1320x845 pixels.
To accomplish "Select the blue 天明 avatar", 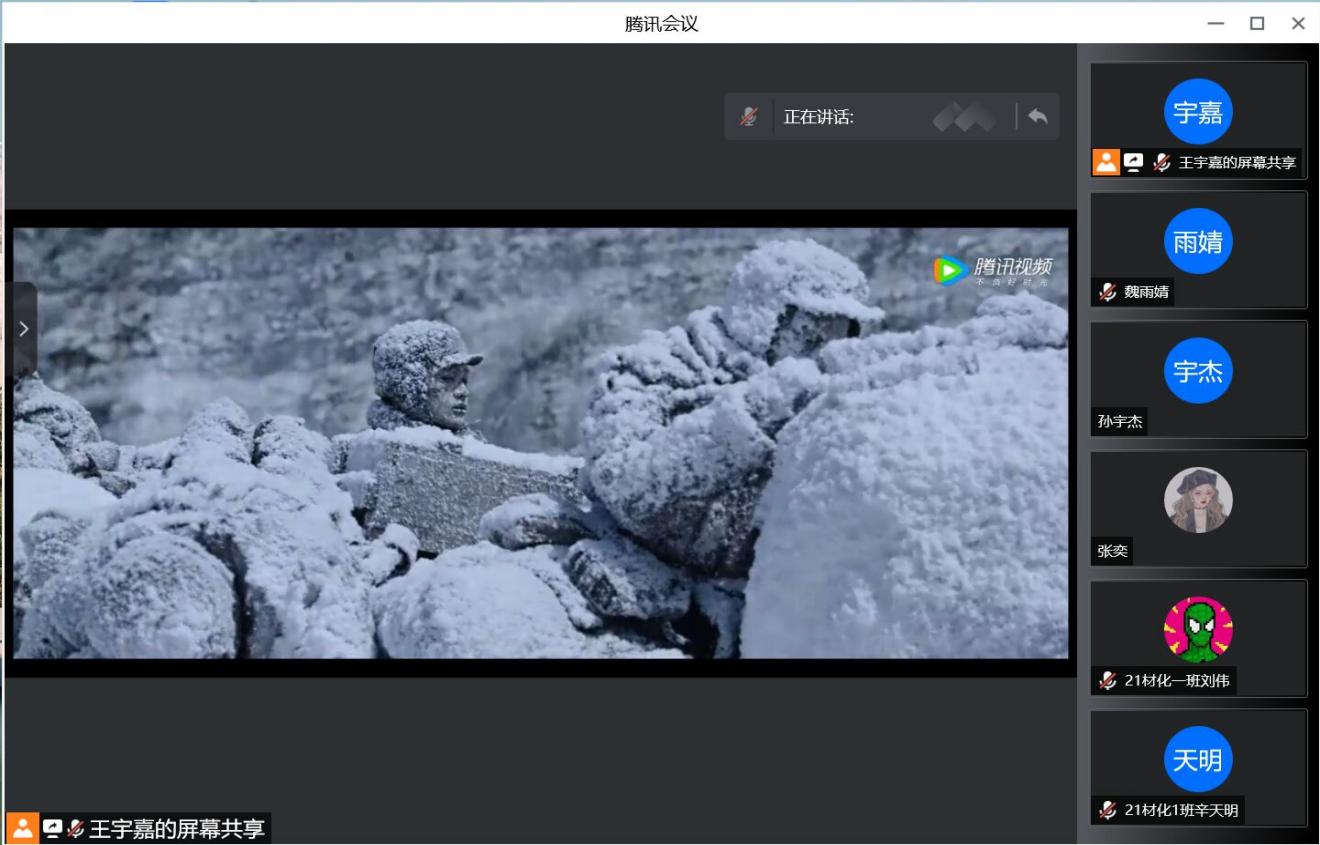I will (x=1198, y=760).
